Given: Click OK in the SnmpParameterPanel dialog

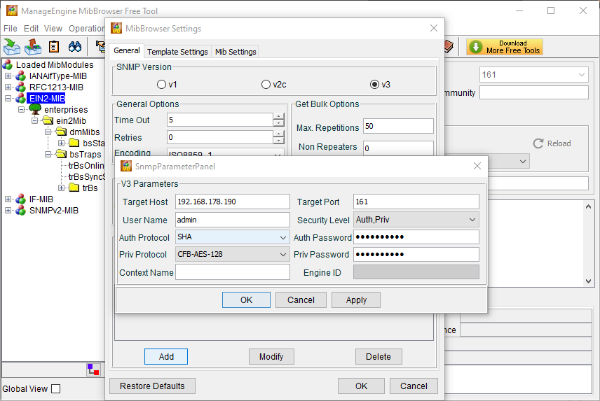Looking at the screenshot, I should [x=246, y=300].
